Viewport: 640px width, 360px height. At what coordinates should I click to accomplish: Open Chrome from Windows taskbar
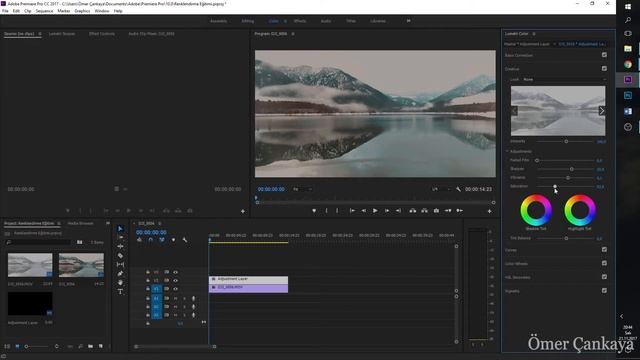click(628, 64)
